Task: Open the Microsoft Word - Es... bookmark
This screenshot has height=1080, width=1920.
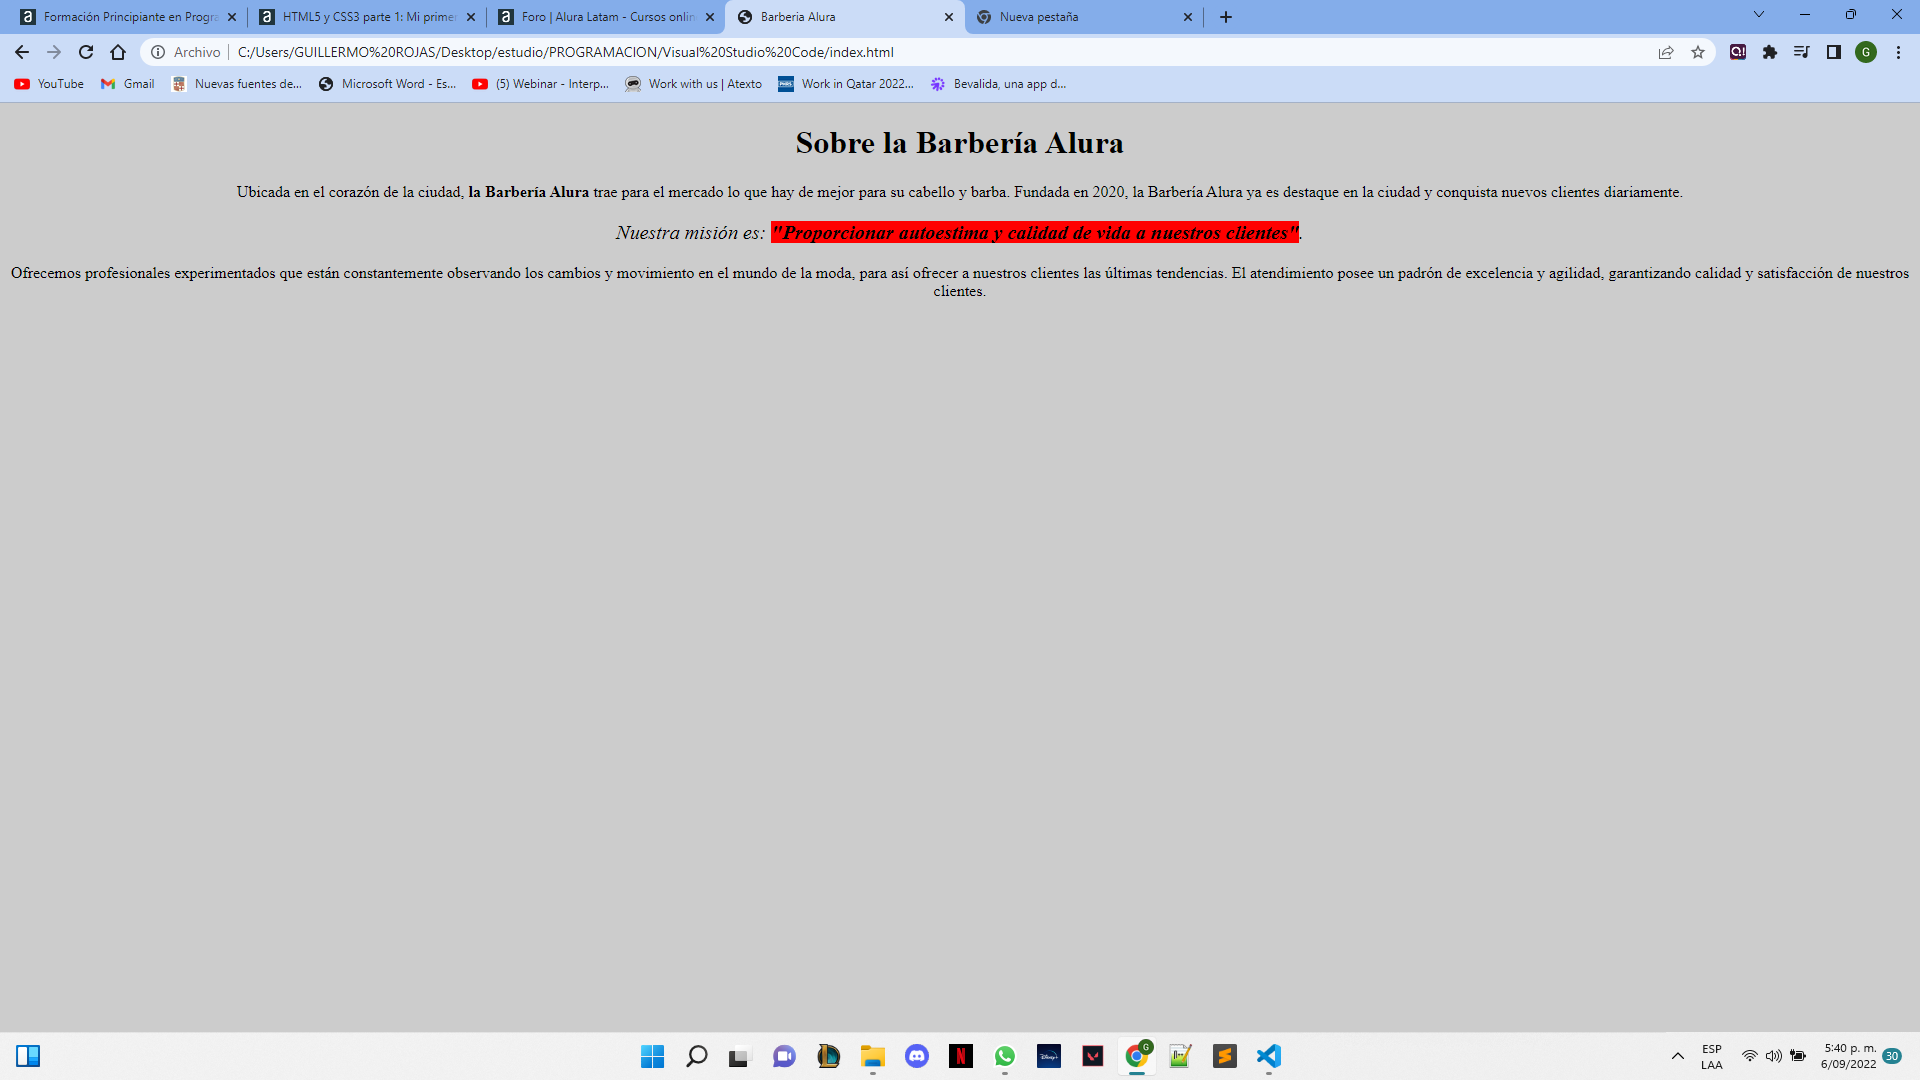Action: coord(387,84)
